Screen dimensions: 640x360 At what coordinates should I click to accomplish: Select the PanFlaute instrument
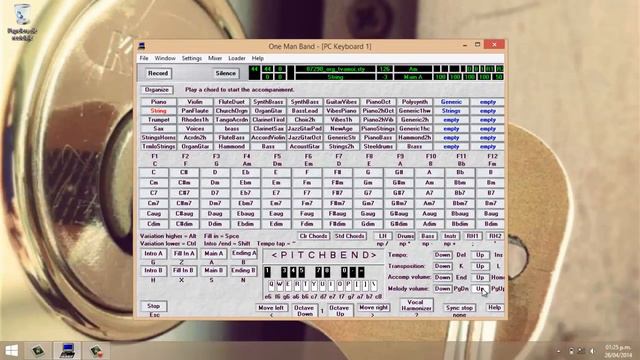[195, 111]
